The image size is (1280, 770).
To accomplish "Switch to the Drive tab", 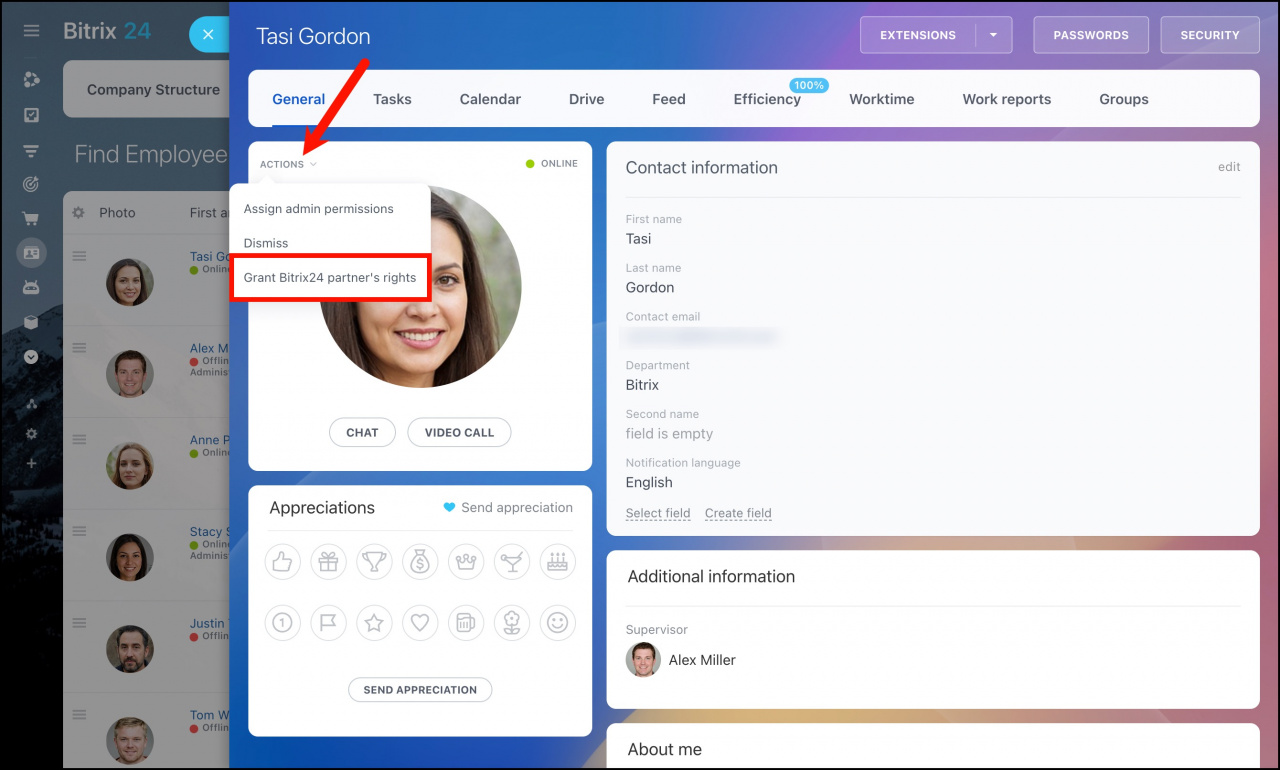I will click(x=587, y=99).
